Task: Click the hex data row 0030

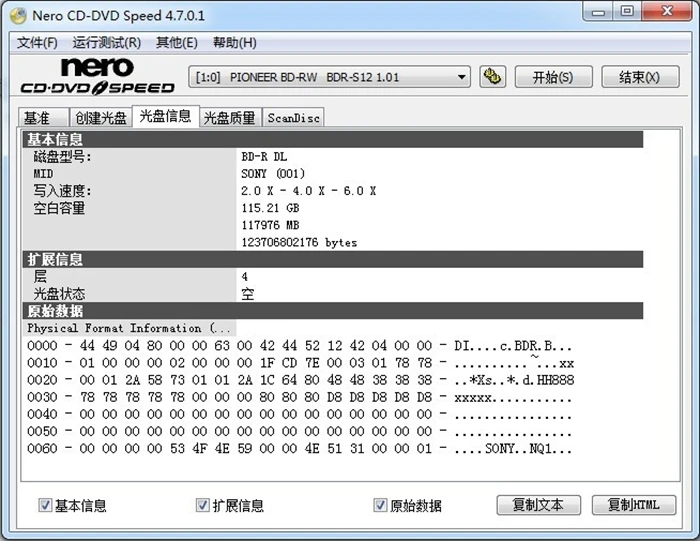Action: [x=299, y=397]
